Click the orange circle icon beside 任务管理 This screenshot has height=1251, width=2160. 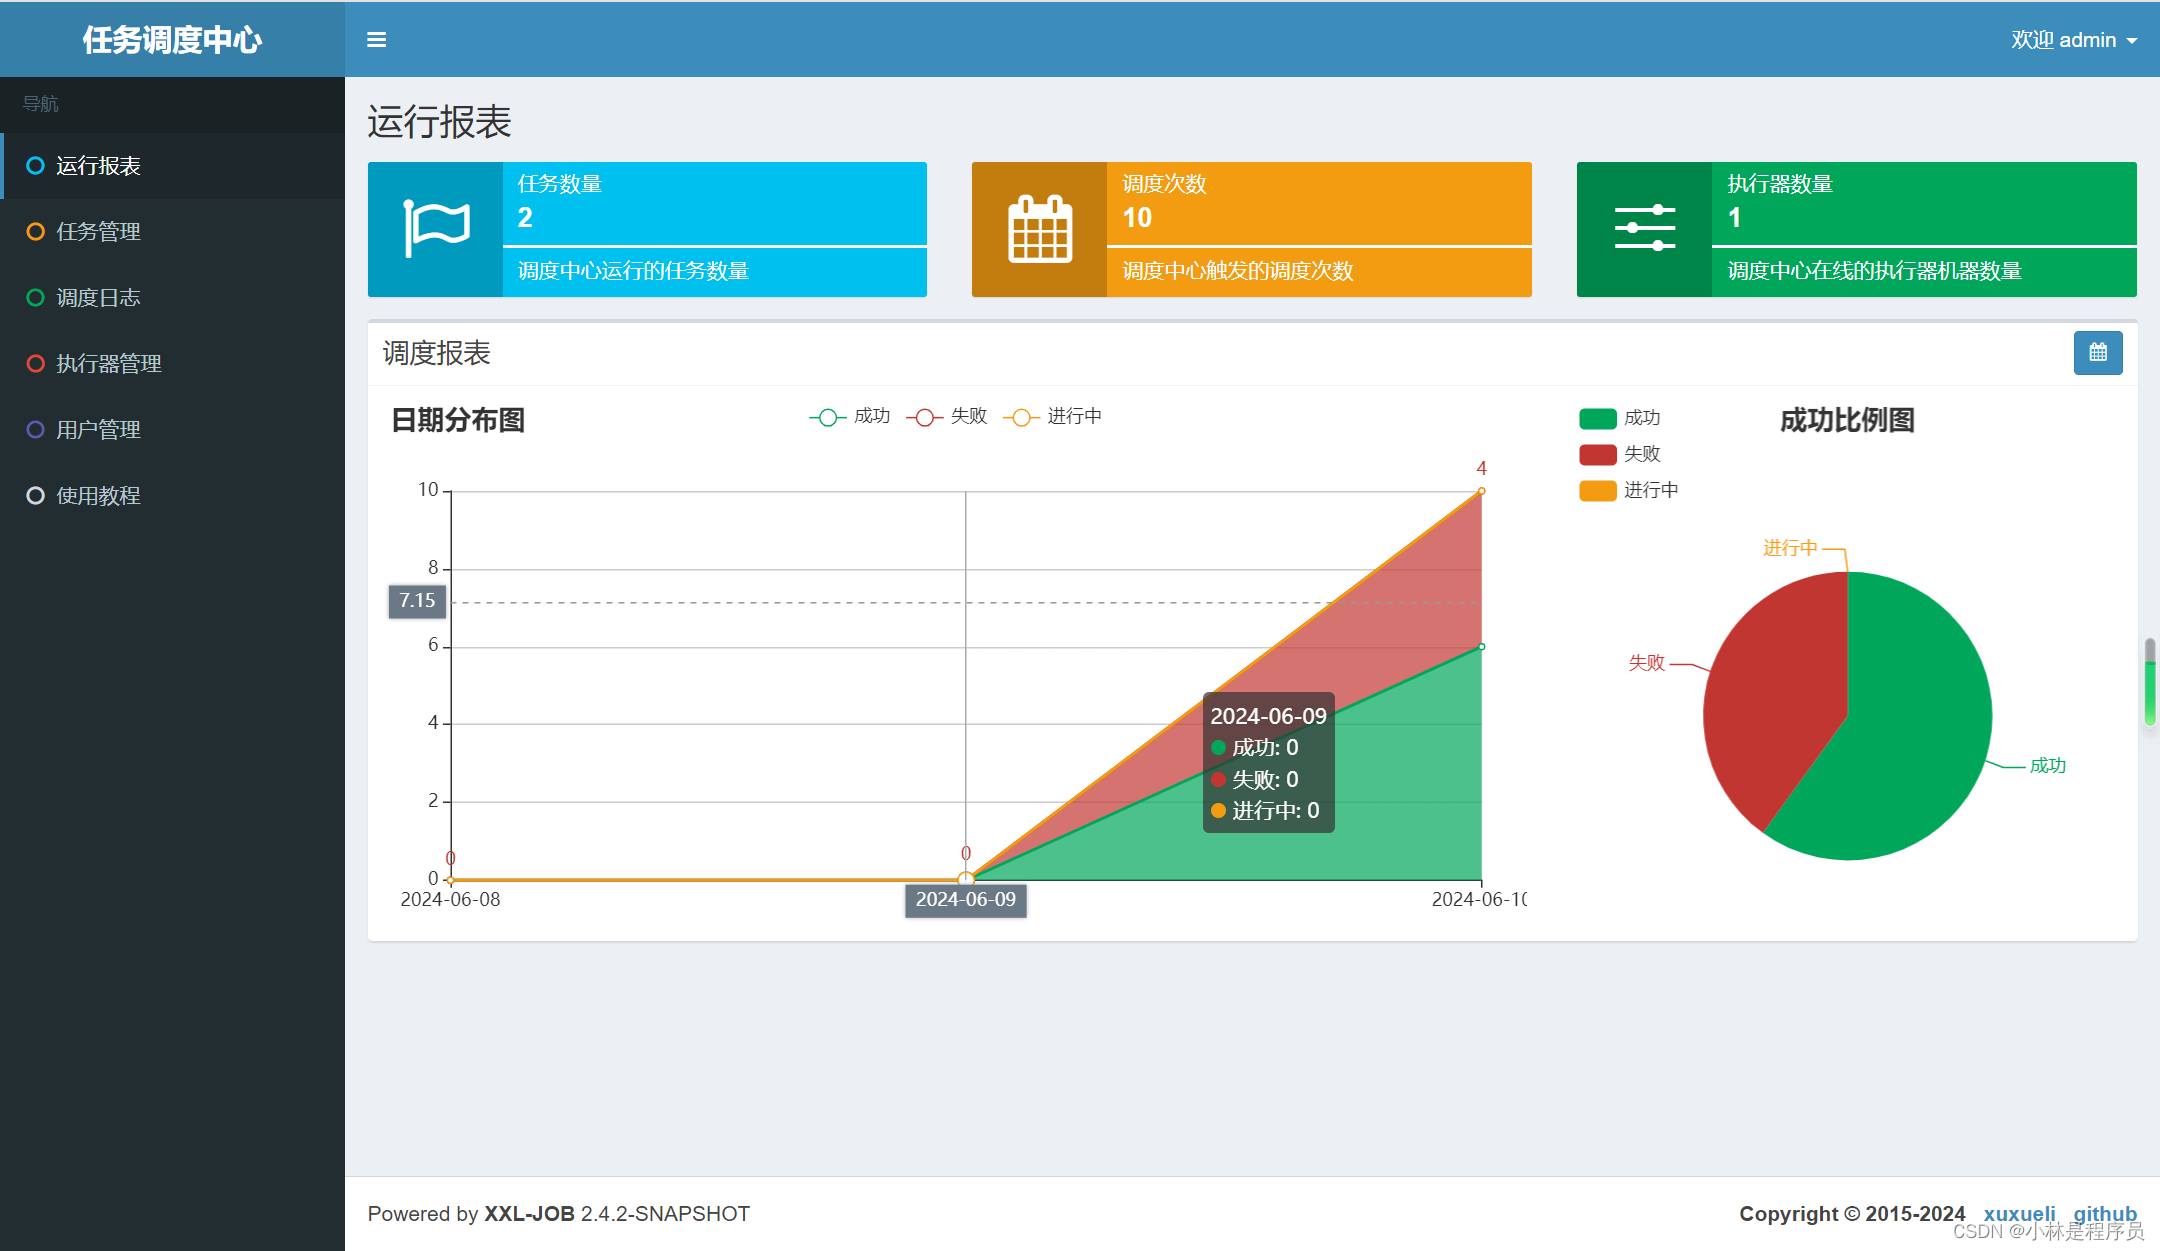(35, 232)
